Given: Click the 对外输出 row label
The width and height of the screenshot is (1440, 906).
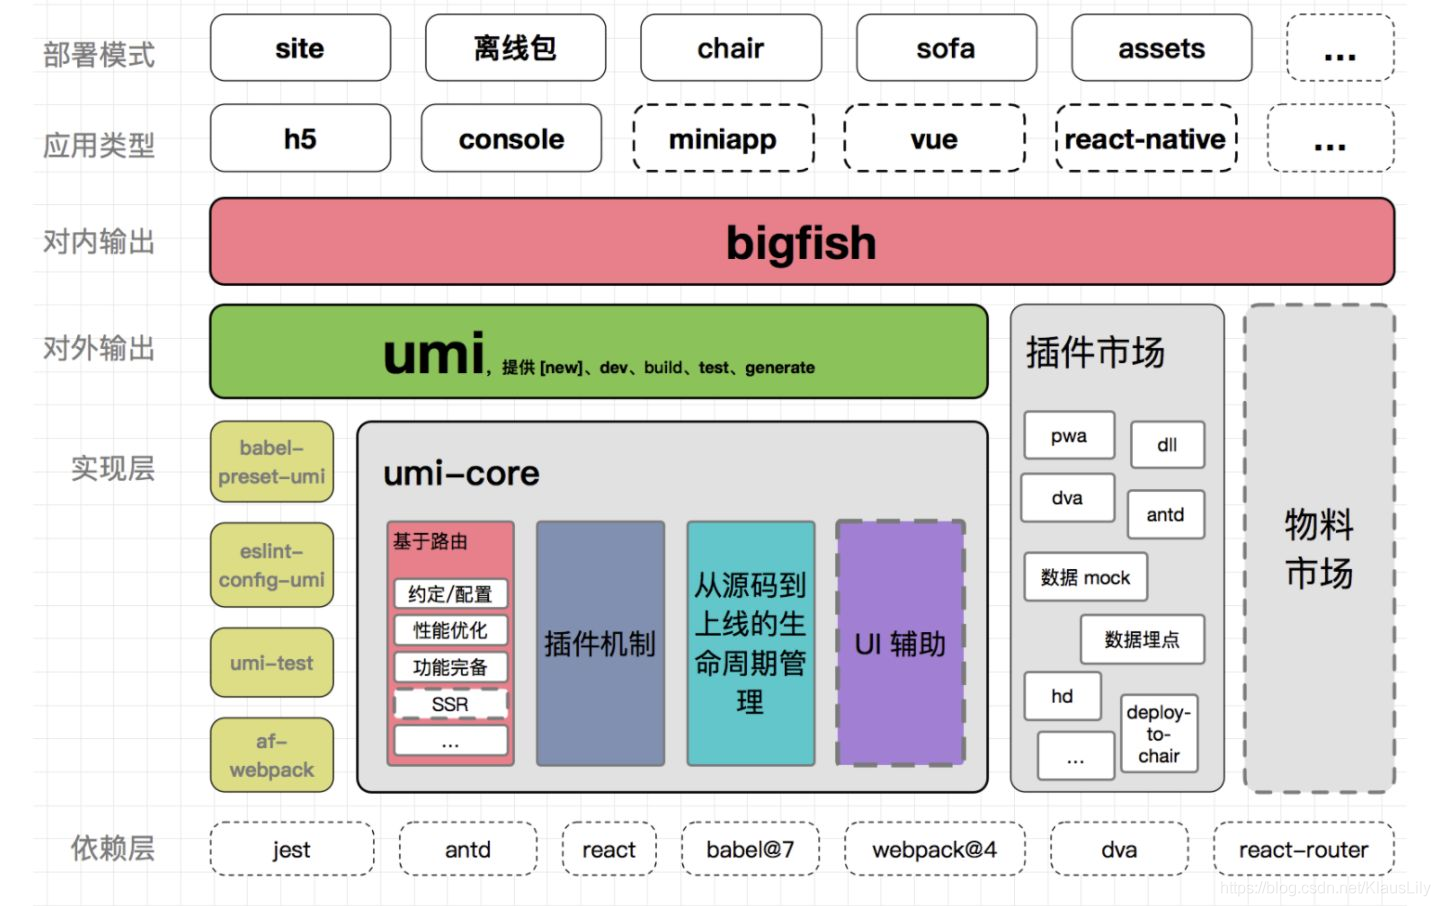Looking at the screenshot, I should (99, 348).
